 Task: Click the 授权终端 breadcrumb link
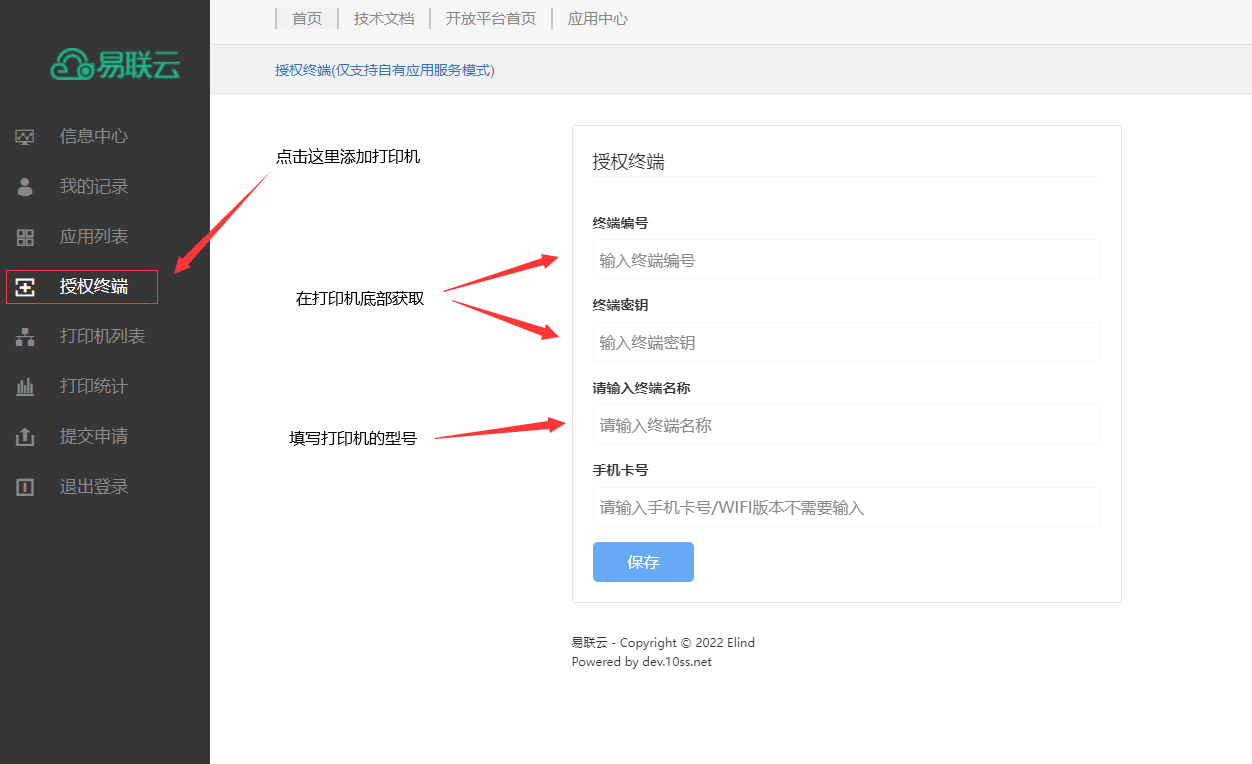click(x=385, y=70)
